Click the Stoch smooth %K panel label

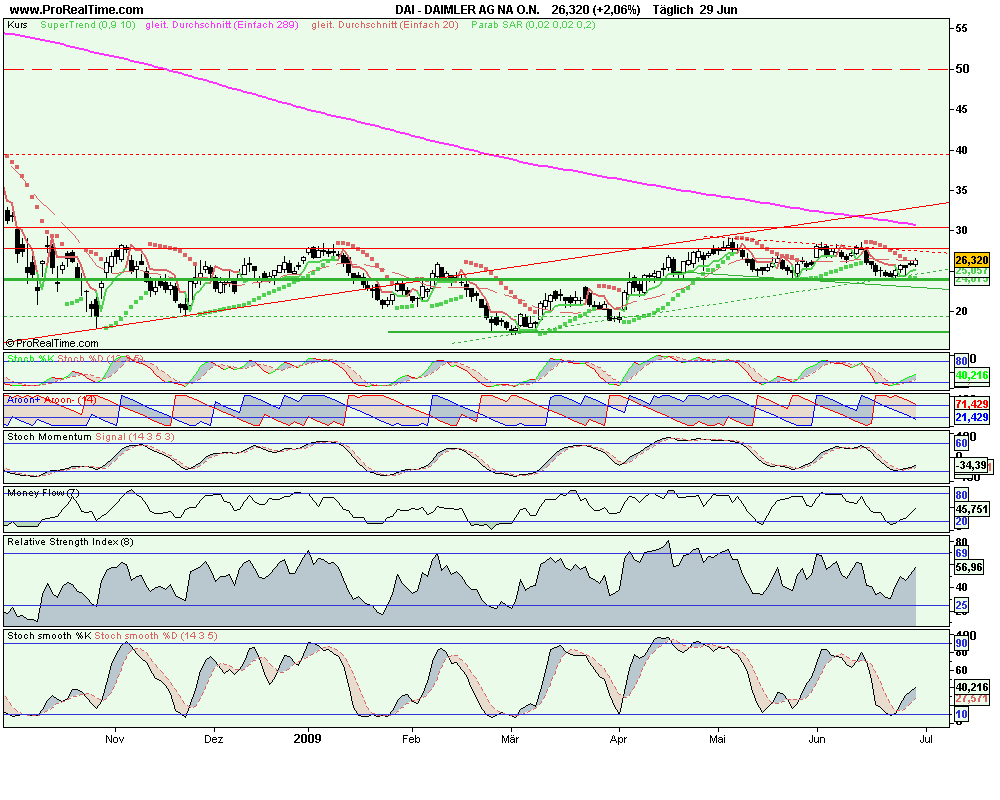(x=112, y=635)
